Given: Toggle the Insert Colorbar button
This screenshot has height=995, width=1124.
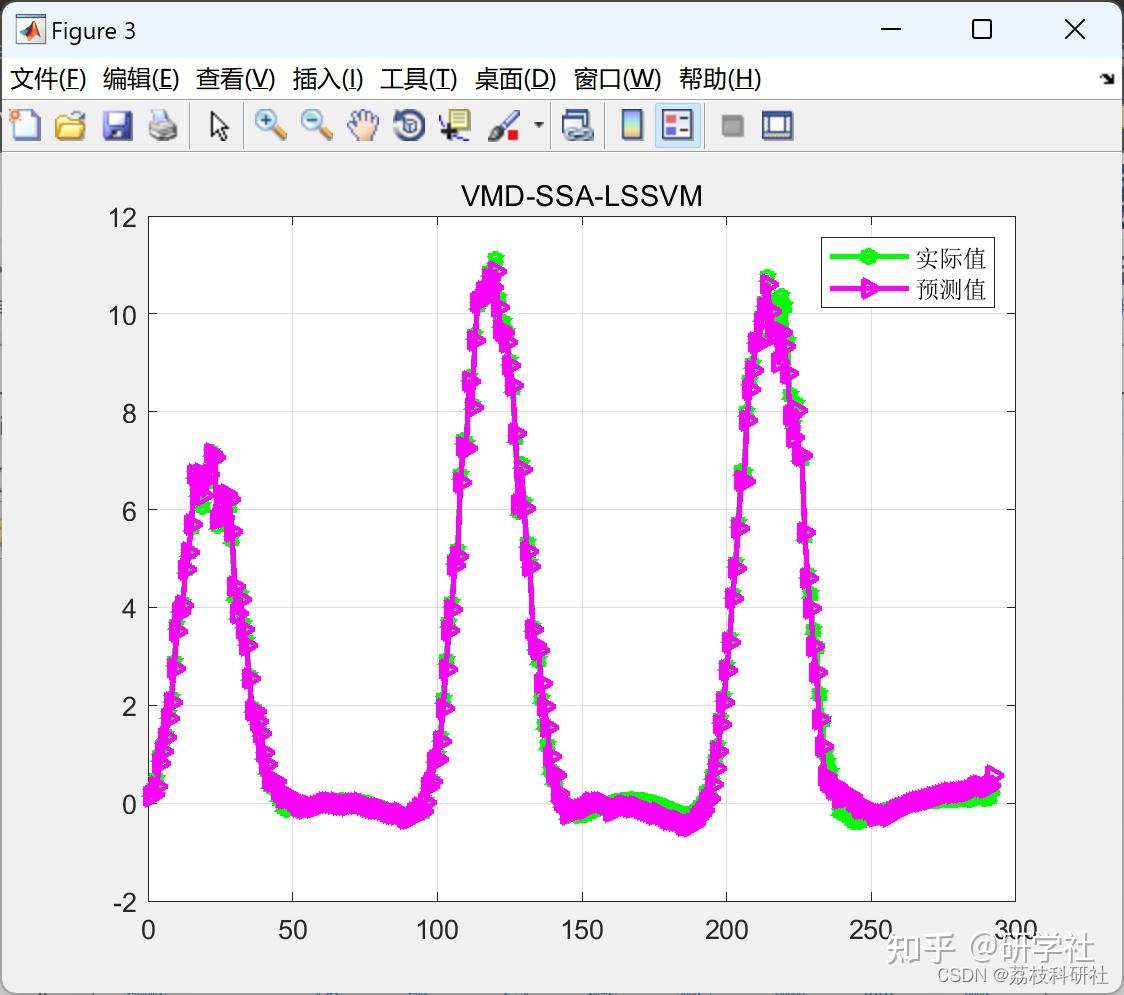Looking at the screenshot, I should pyautogui.click(x=632, y=125).
